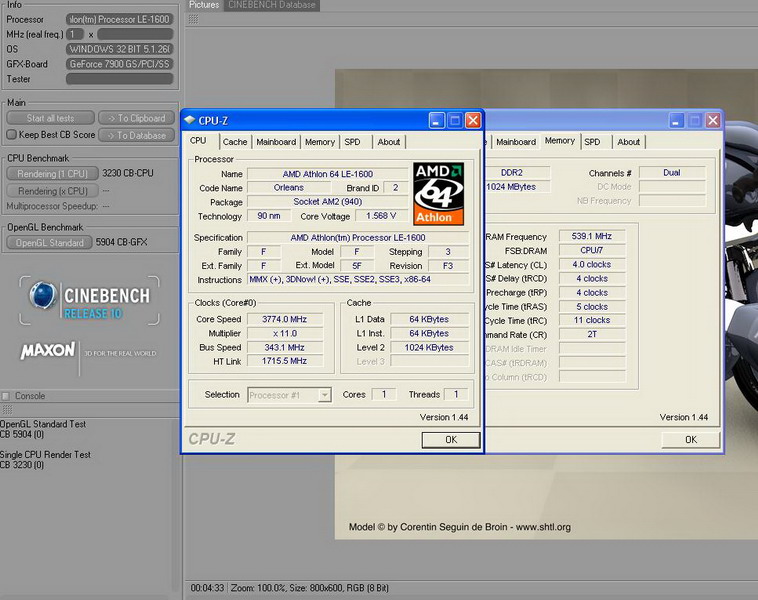Screen dimensions: 758x600
Task: Click the 5904 CB-GFX score text
Action: click(x=121, y=242)
